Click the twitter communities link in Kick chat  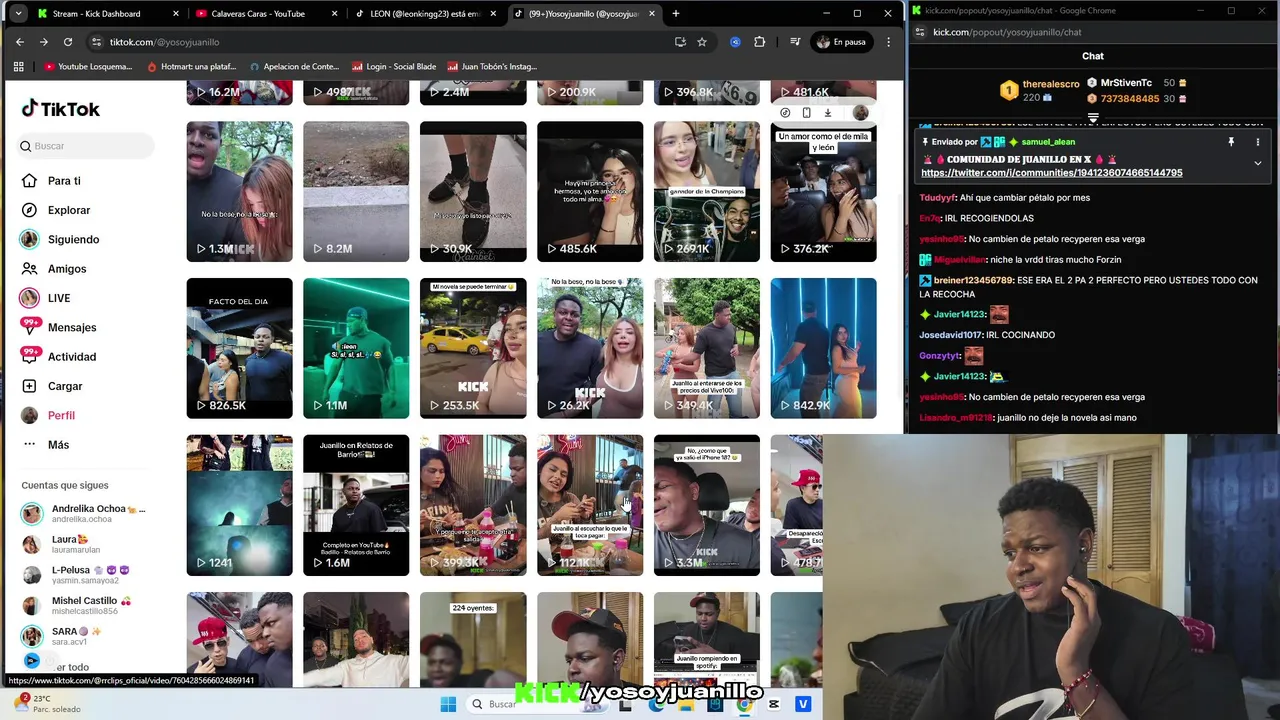click(1051, 173)
